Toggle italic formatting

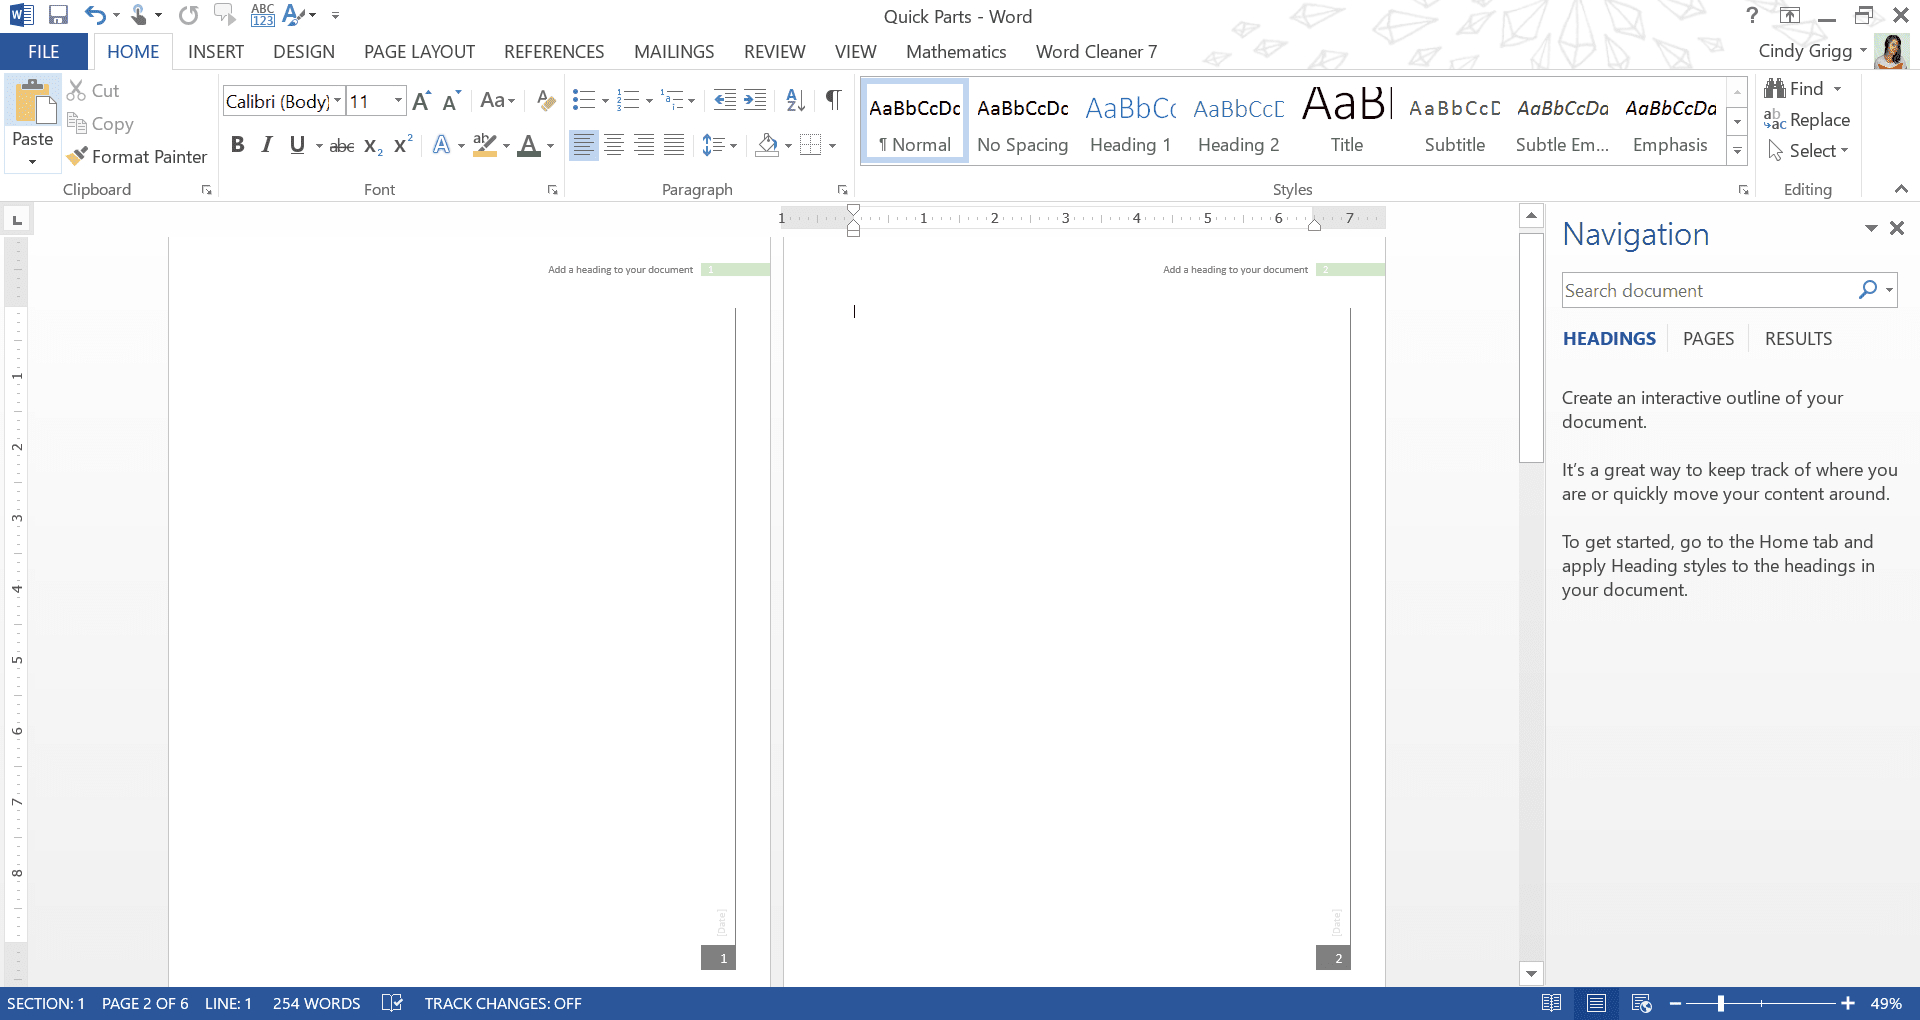(x=267, y=145)
